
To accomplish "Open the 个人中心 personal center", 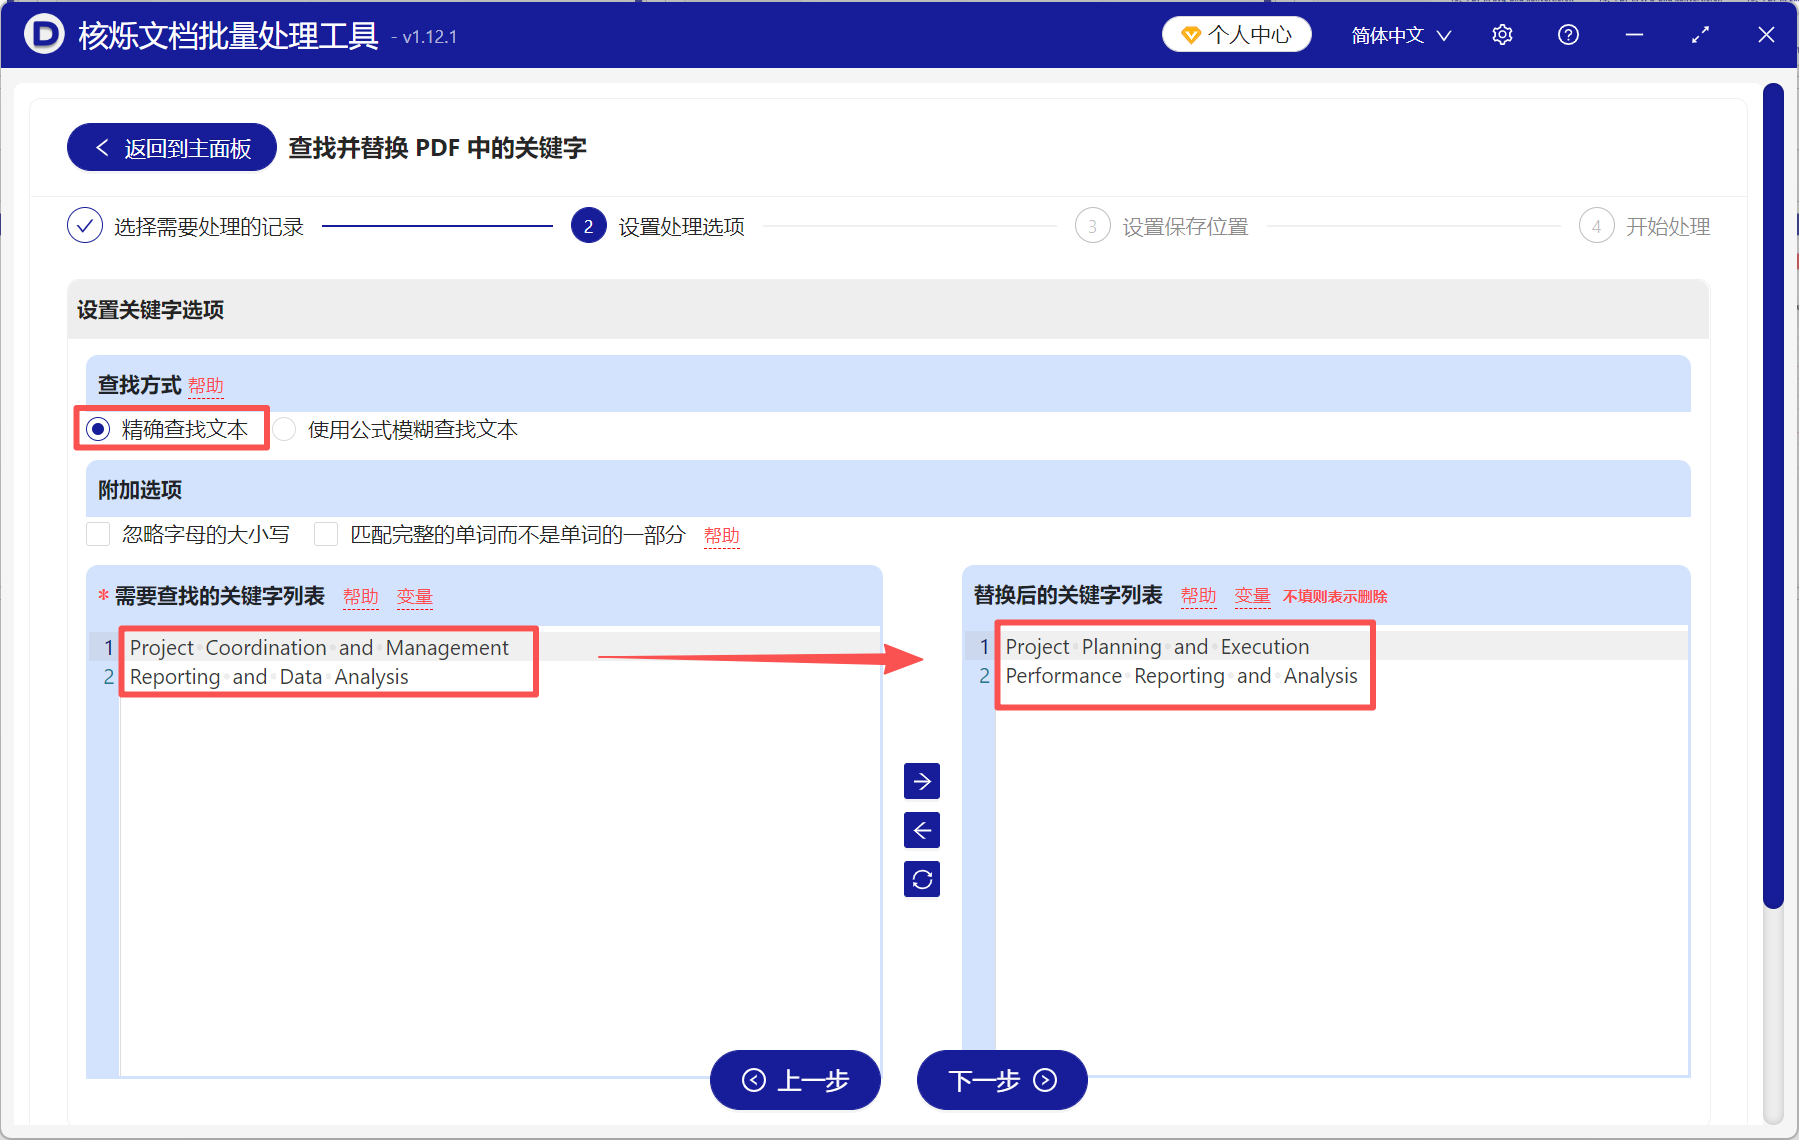I will 1236,33.
